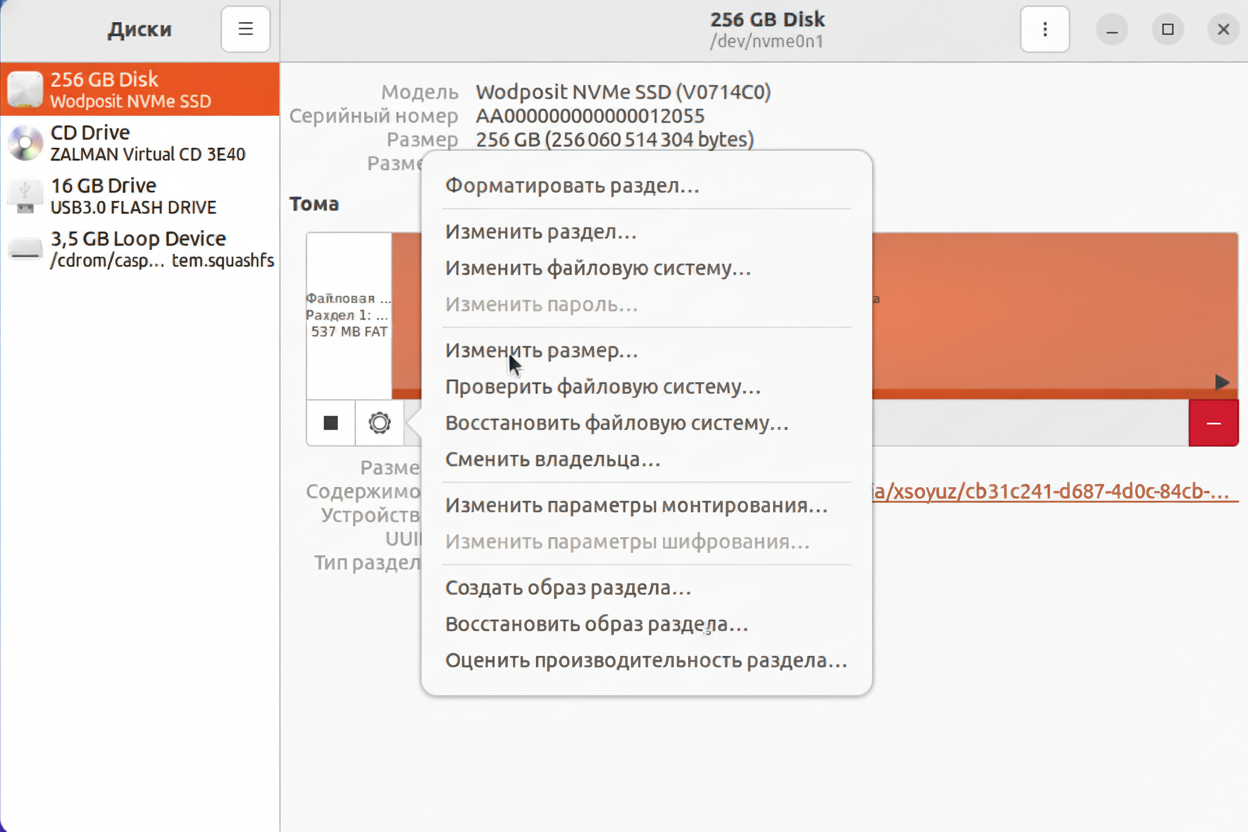The width and height of the screenshot is (1248, 832).
Task: Open the mount point path link
Action: 1050,491
